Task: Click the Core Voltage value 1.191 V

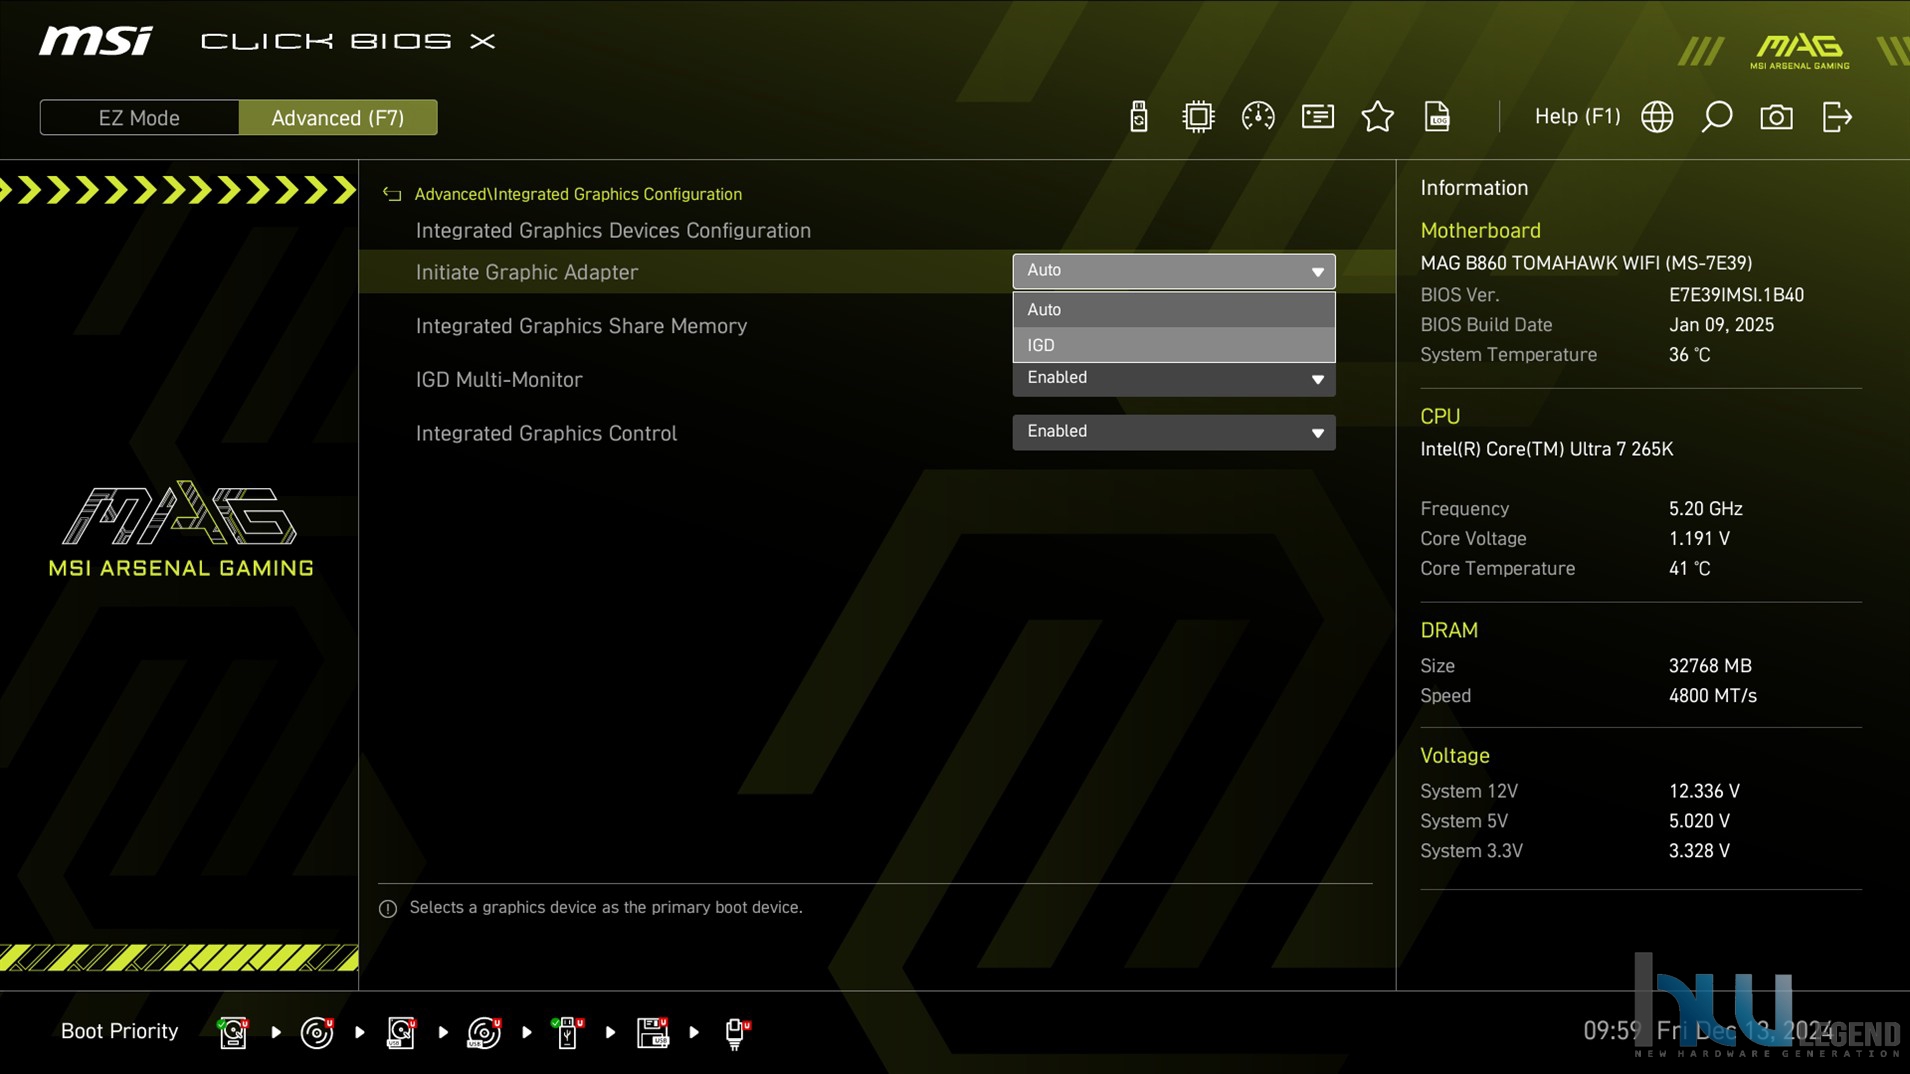Action: pos(1699,539)
